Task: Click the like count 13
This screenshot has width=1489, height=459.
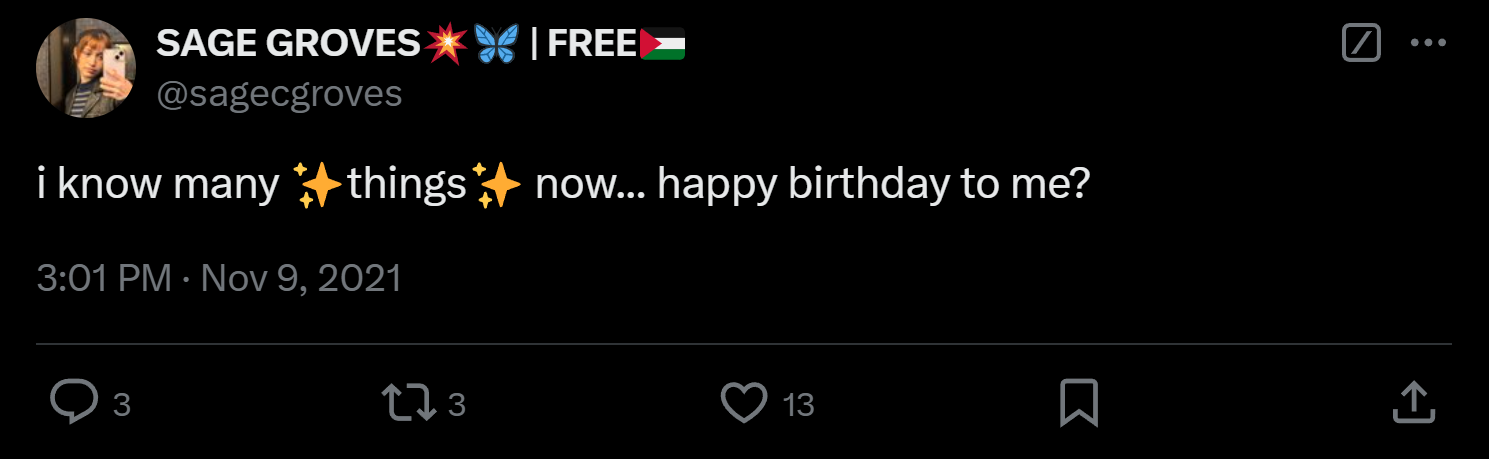Action: tap(798, 405)
